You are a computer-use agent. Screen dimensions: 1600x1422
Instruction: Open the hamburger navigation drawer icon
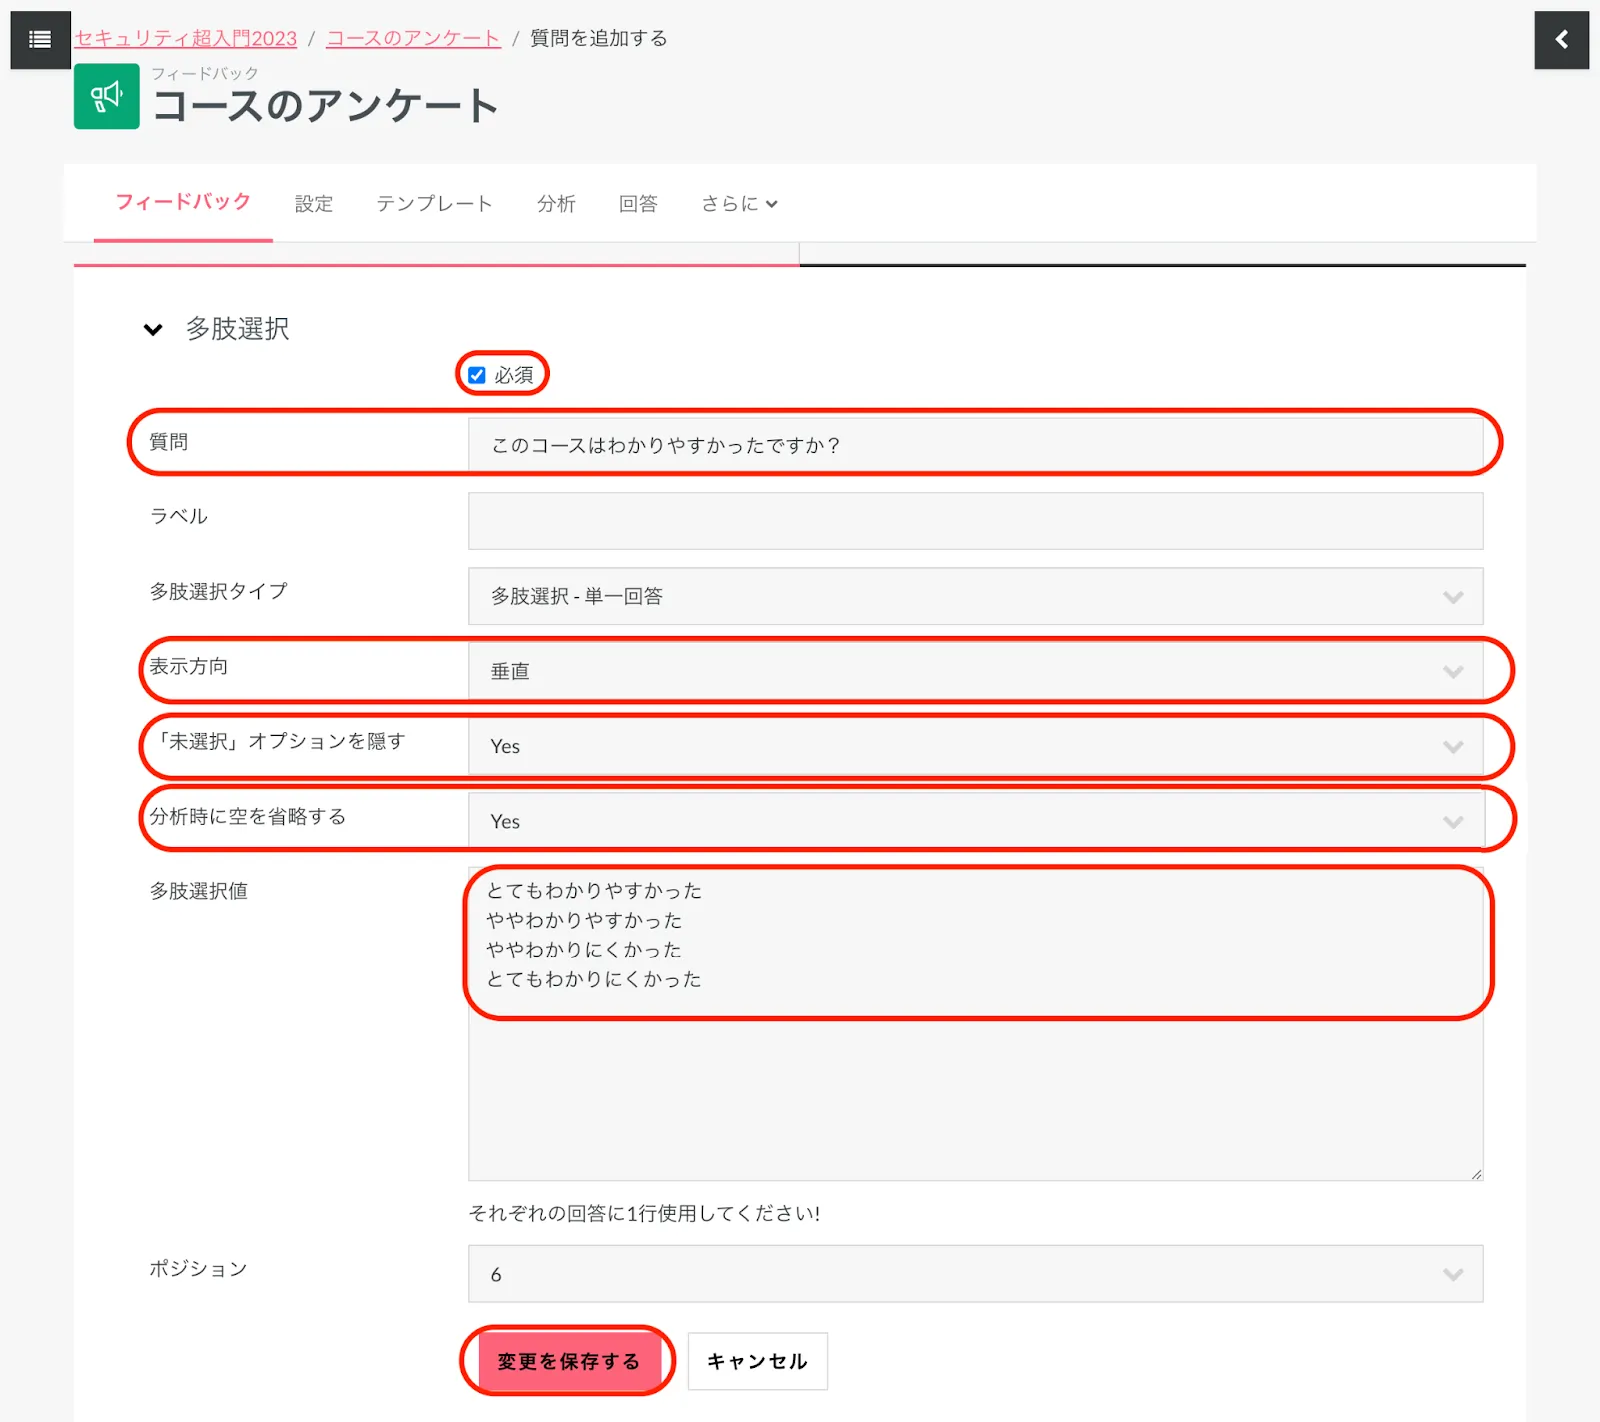click(40, 40)
